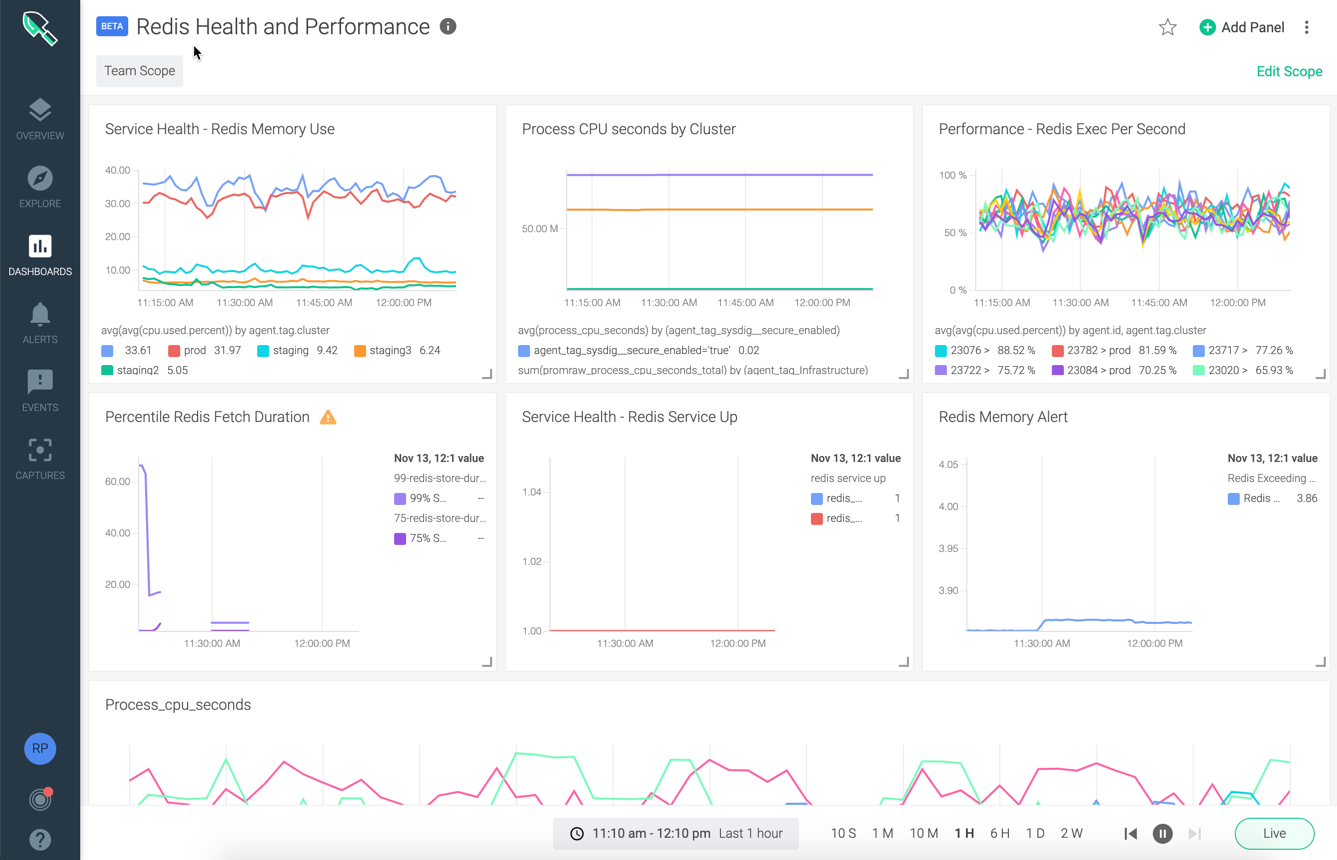Click the resize handle of Redis Exec Per Second panel
Image resolution: width=1337 pixels, height=860 pixels.
tap(1321, 374)
